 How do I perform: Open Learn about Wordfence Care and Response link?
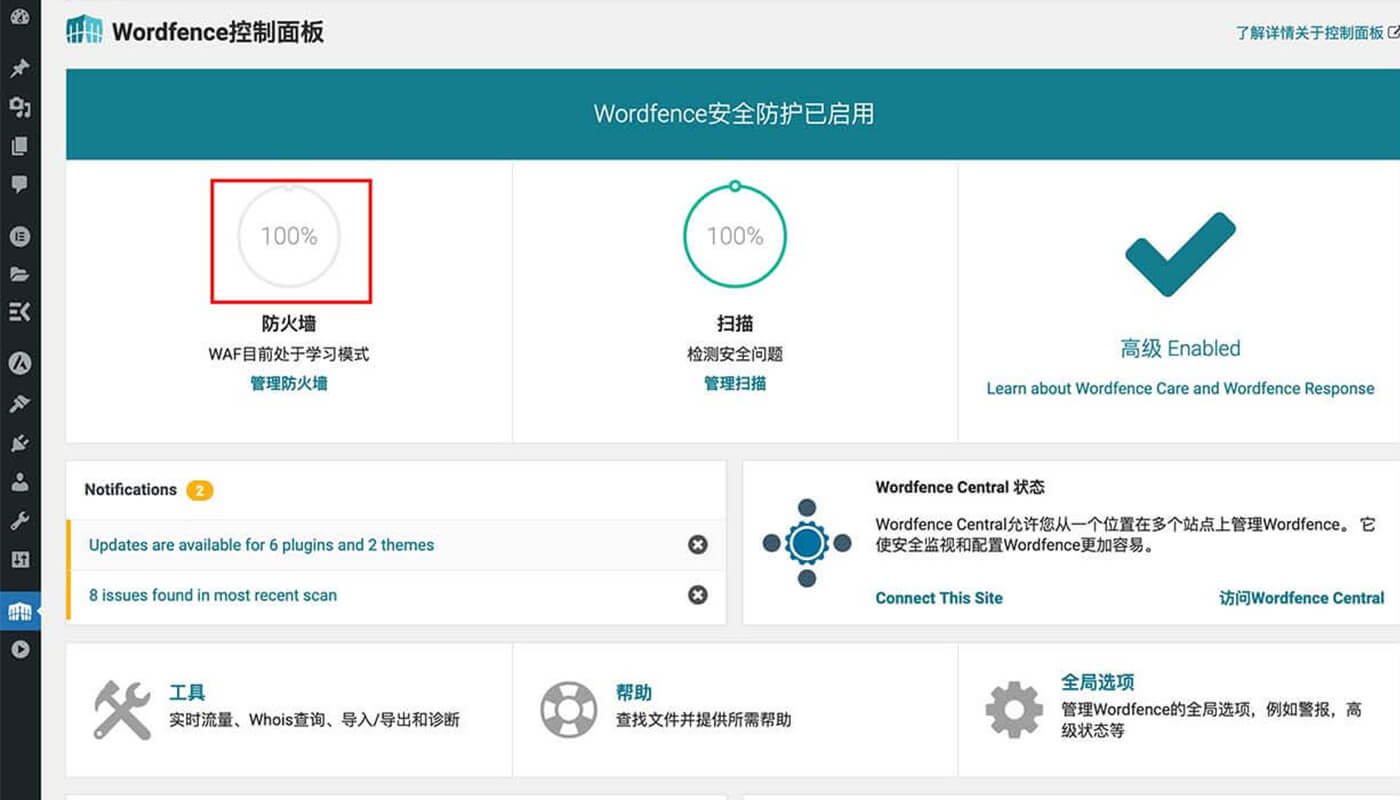[1180, 388]
